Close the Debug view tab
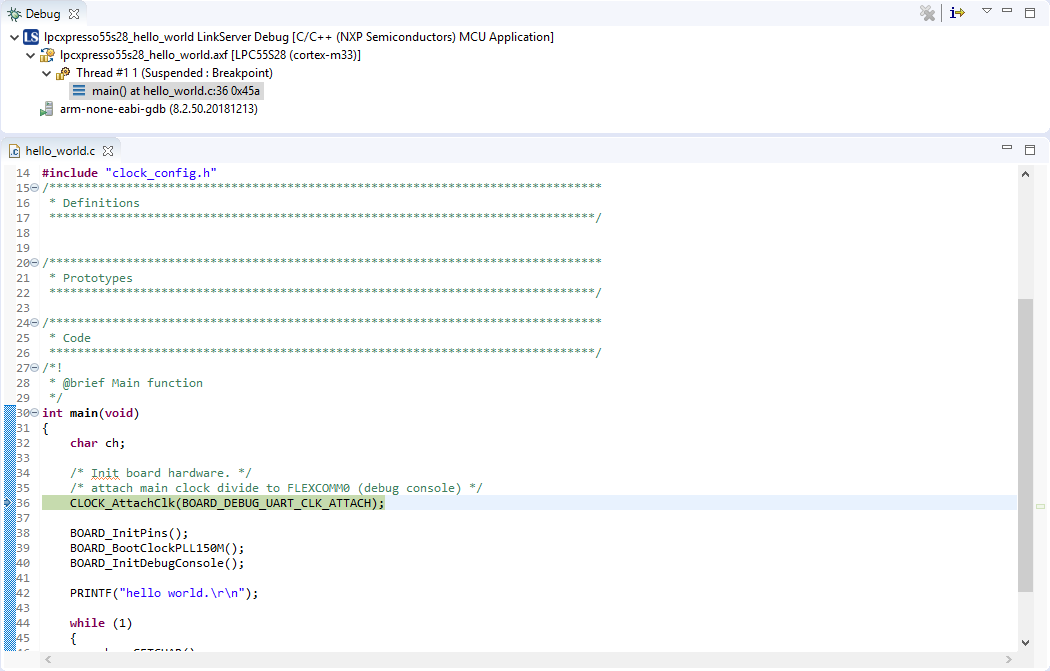Viewport: 1050px width, 671px height. pyautogui.click(x=74, y=14)
